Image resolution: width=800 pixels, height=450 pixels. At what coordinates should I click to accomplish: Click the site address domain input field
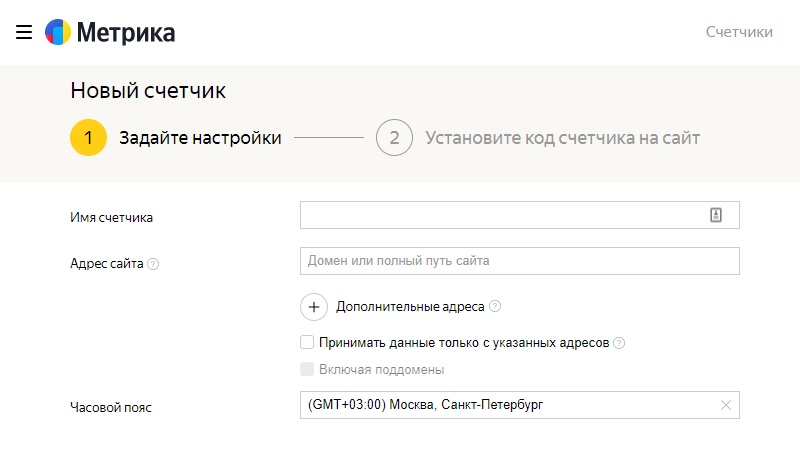519,261
